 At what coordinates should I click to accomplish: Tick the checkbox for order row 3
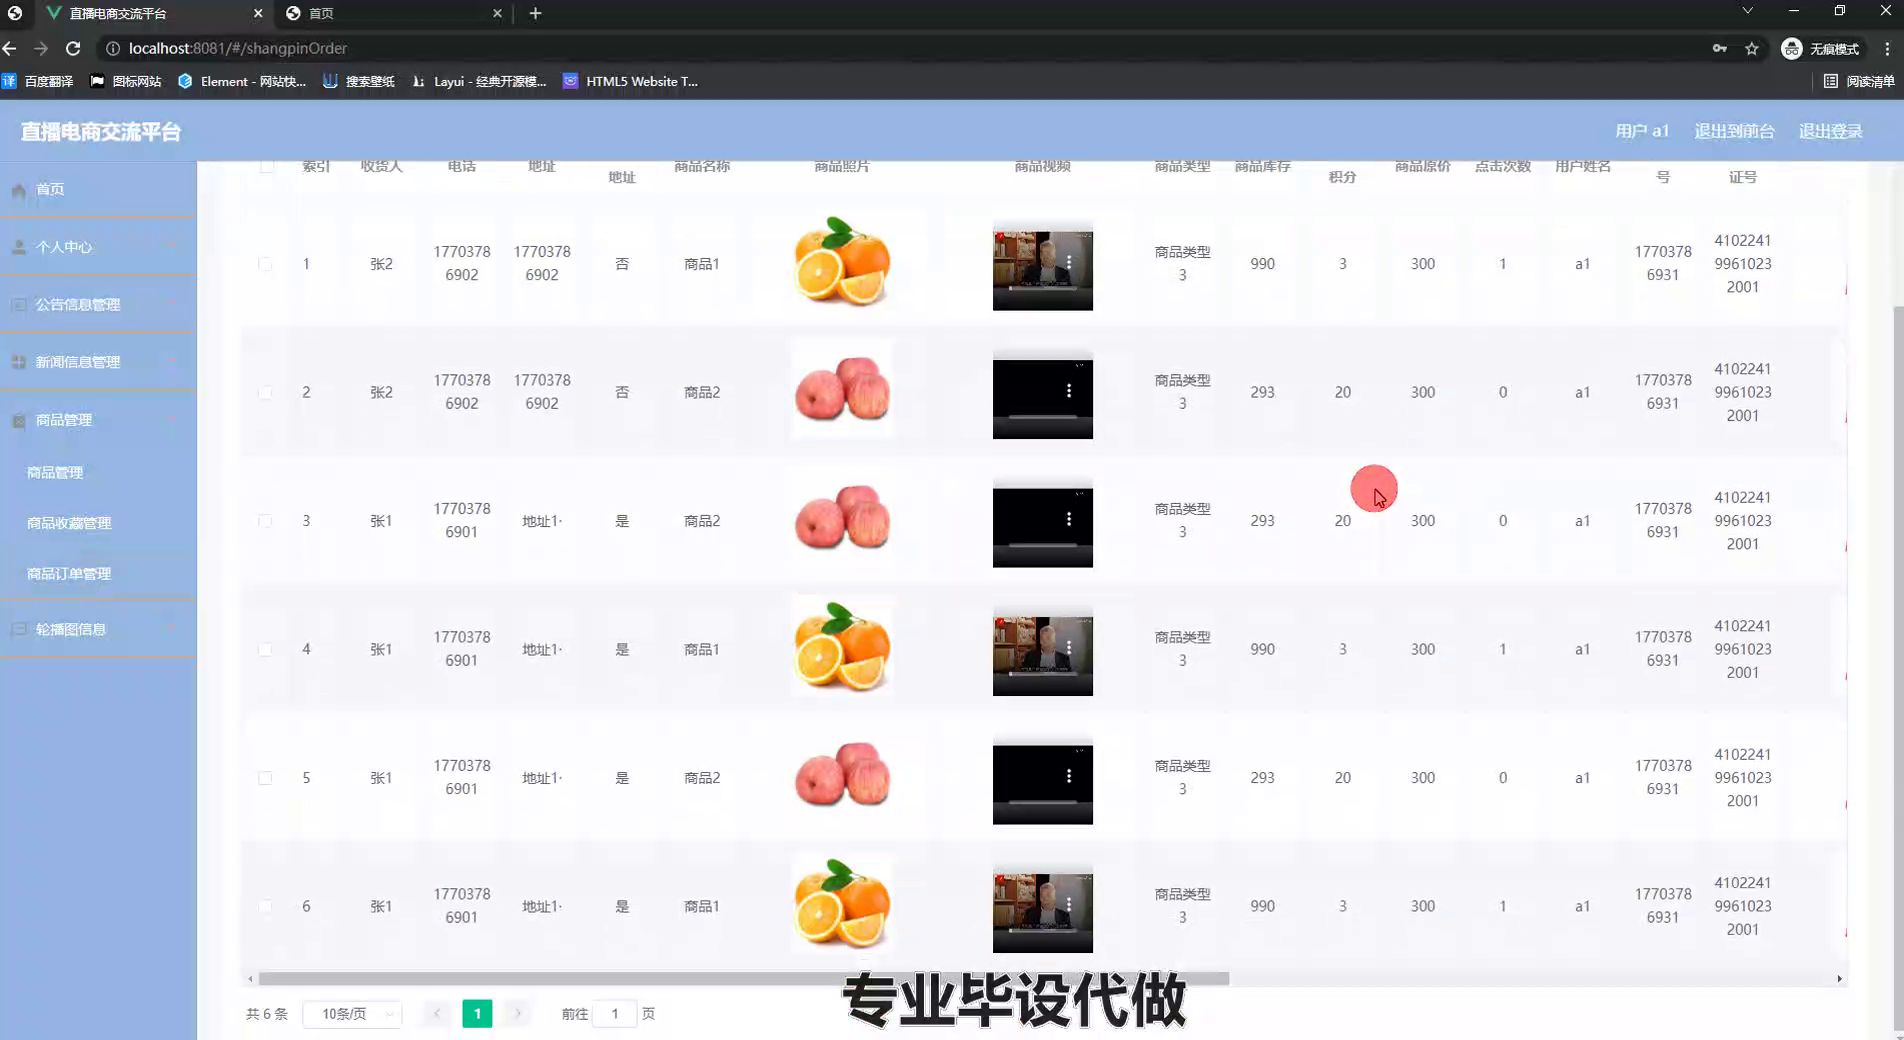pos(265,521)
